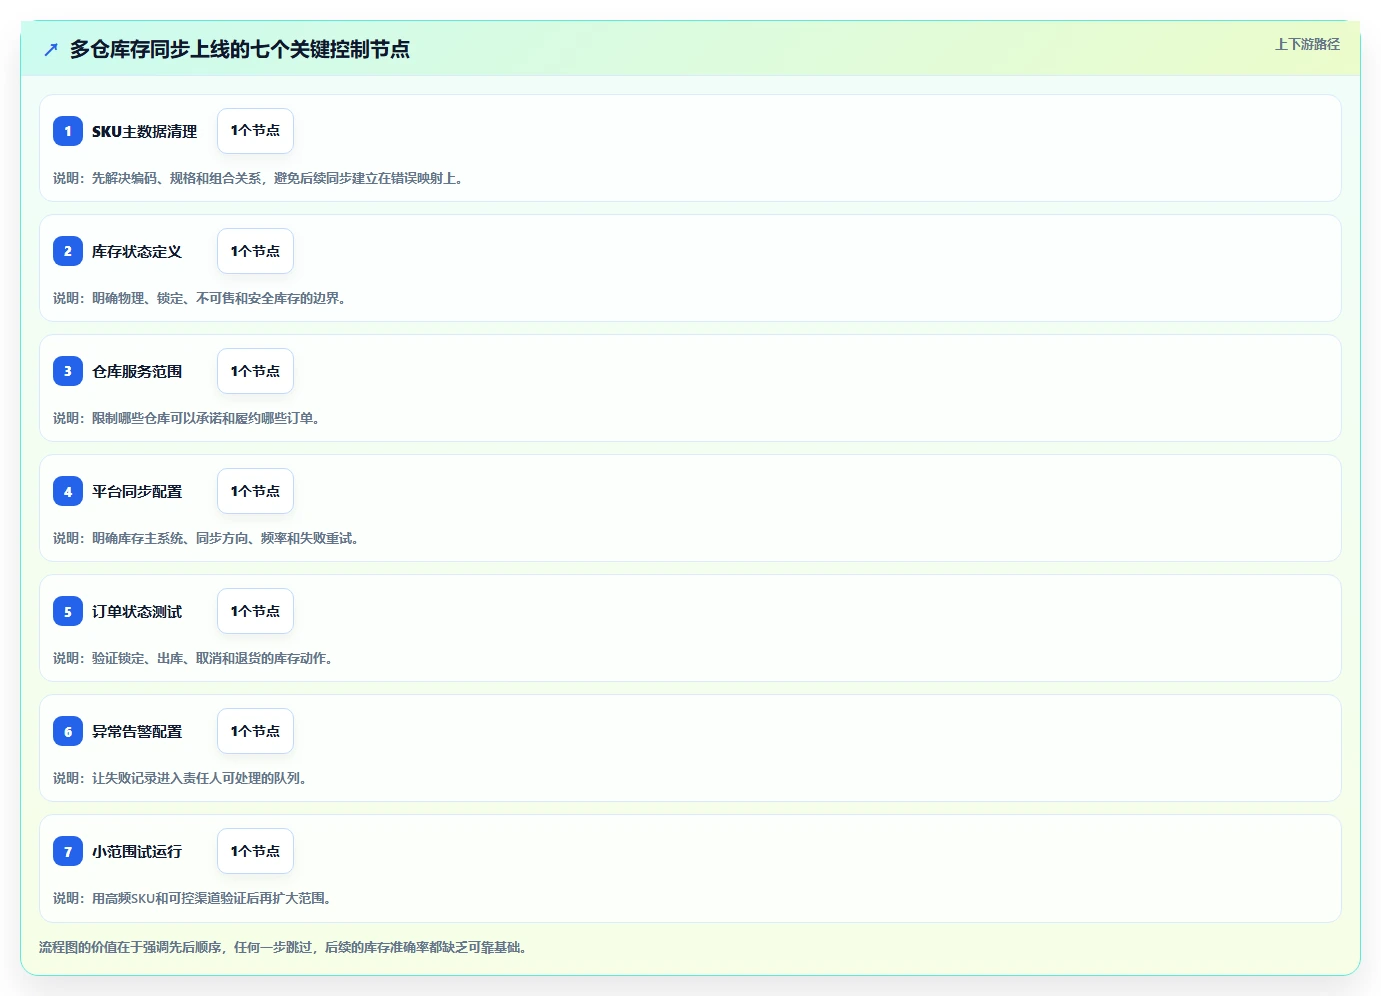This screenshot has width=1381, height=996.
Task: Select the title 多仓库存同步上线的七个关键控制节点
Action: pyautogui.click(x=240, y=49)
